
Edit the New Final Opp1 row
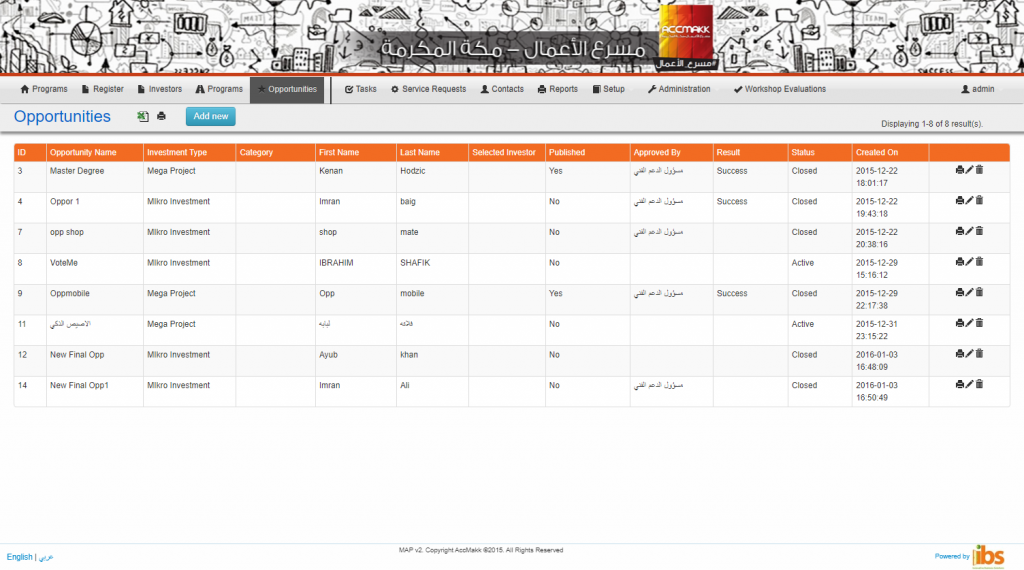[969, 385]
